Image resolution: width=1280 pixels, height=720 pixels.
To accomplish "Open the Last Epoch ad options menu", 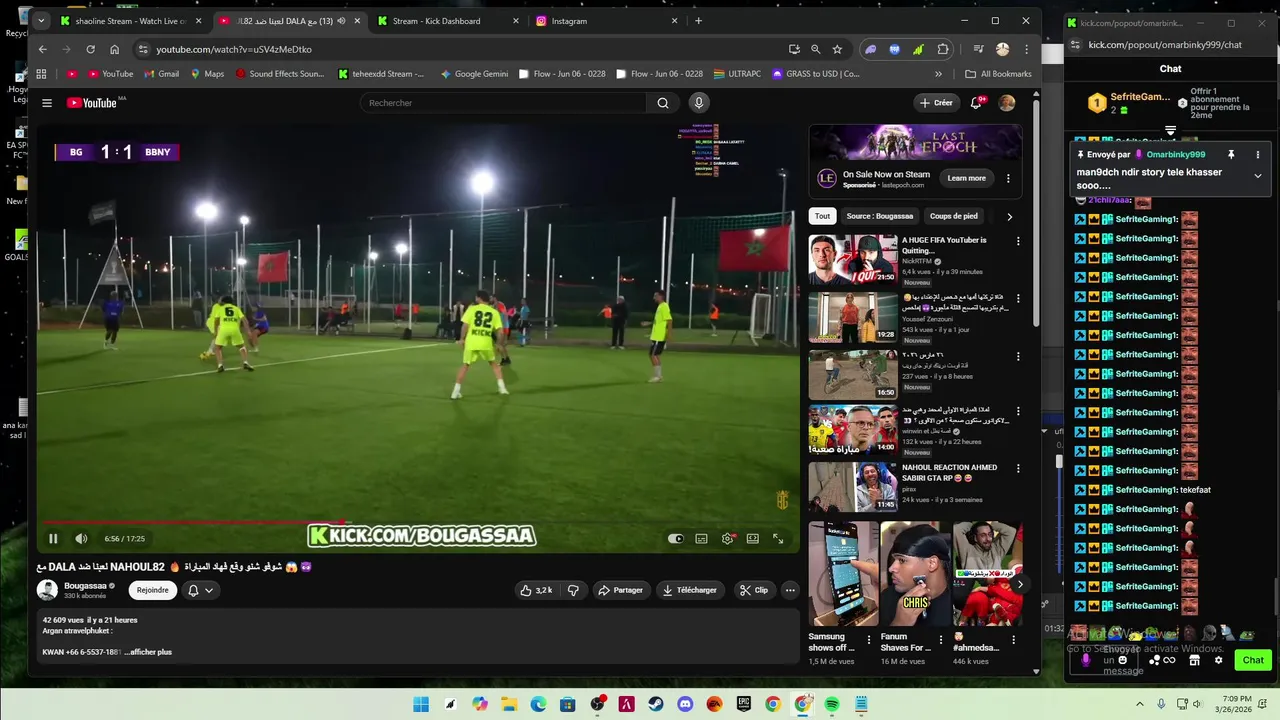I will [x=1008, y=178].
